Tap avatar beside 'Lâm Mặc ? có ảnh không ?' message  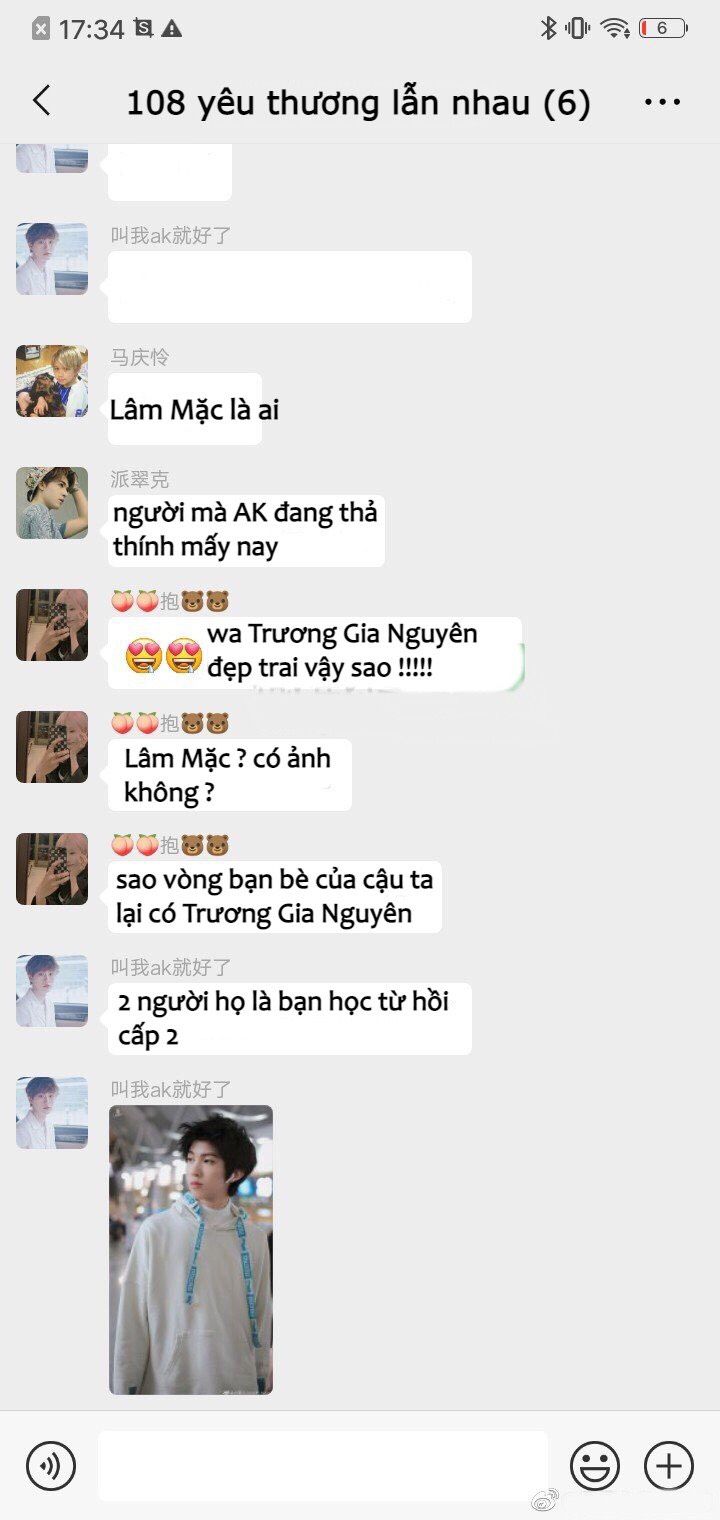pos(52,747)
